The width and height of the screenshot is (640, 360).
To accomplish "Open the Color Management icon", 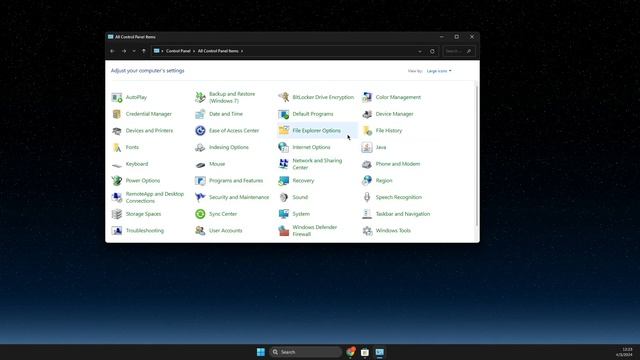I will (367, 98).
